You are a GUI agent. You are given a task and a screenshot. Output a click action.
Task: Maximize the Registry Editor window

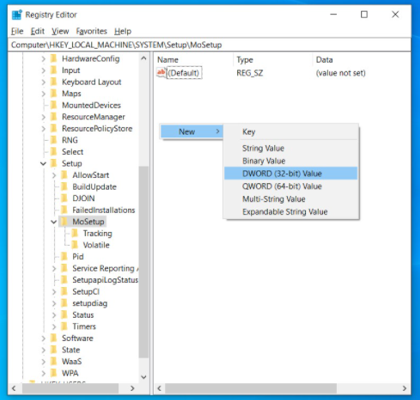[x=364, y=15]
